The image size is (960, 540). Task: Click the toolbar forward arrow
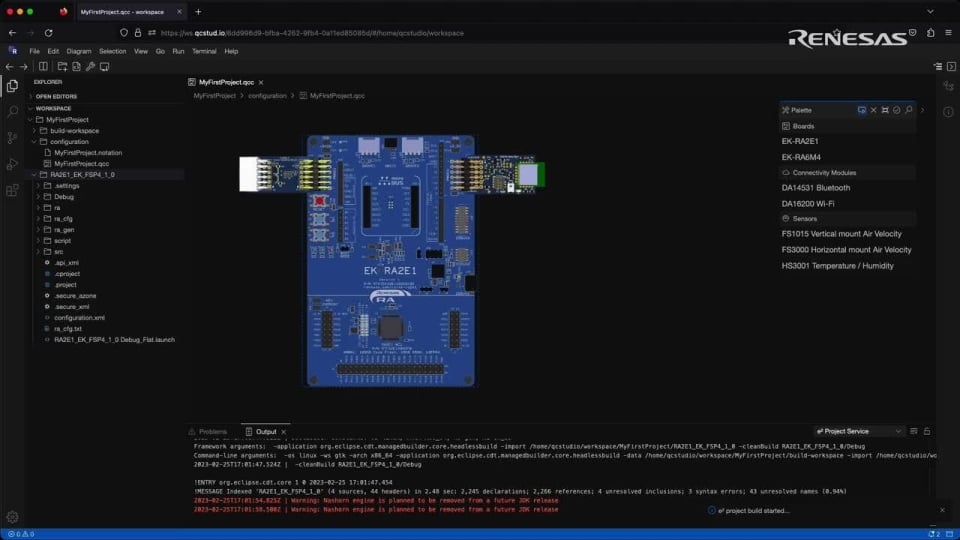[x=23, y=67]
